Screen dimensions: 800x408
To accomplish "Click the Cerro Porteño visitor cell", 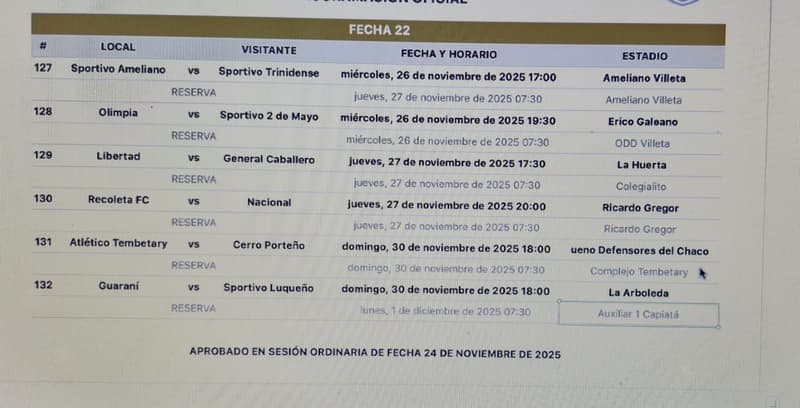I will (x=269, y=245).
